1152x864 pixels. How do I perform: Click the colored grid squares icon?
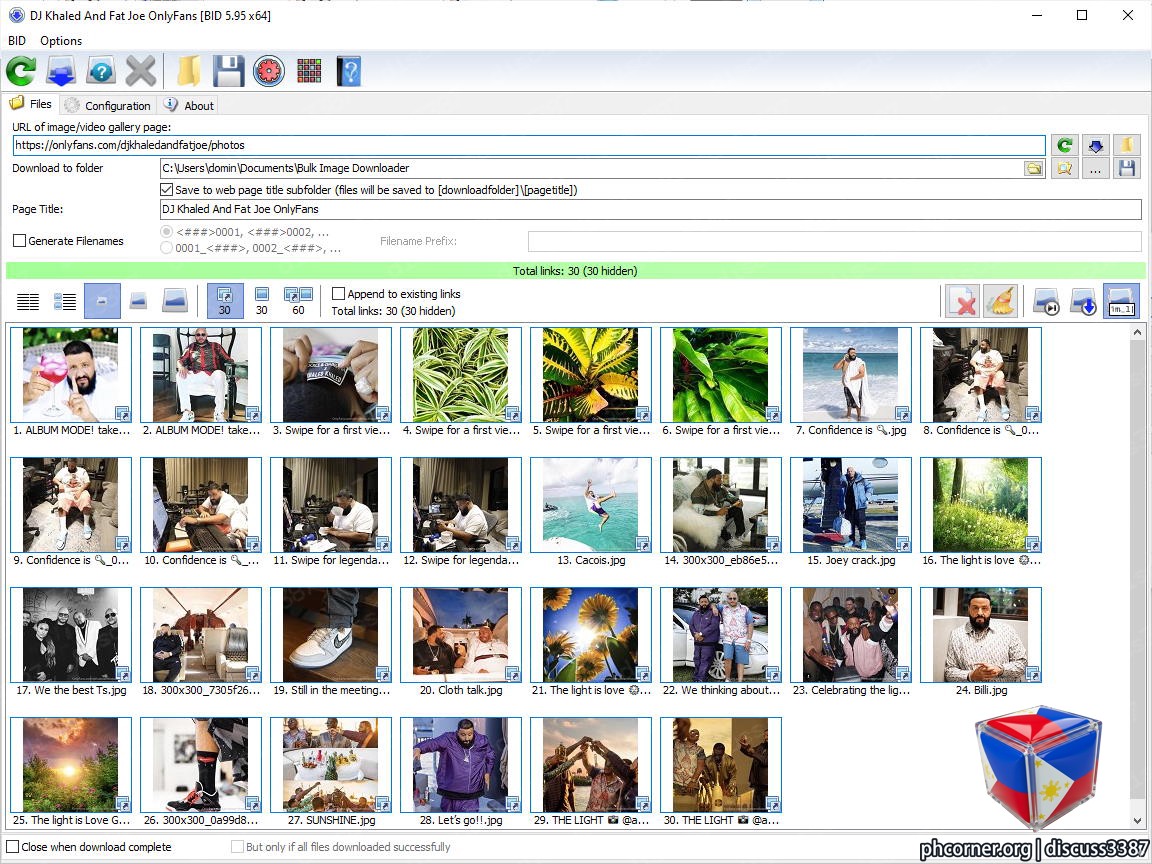[x=309, y=71]
